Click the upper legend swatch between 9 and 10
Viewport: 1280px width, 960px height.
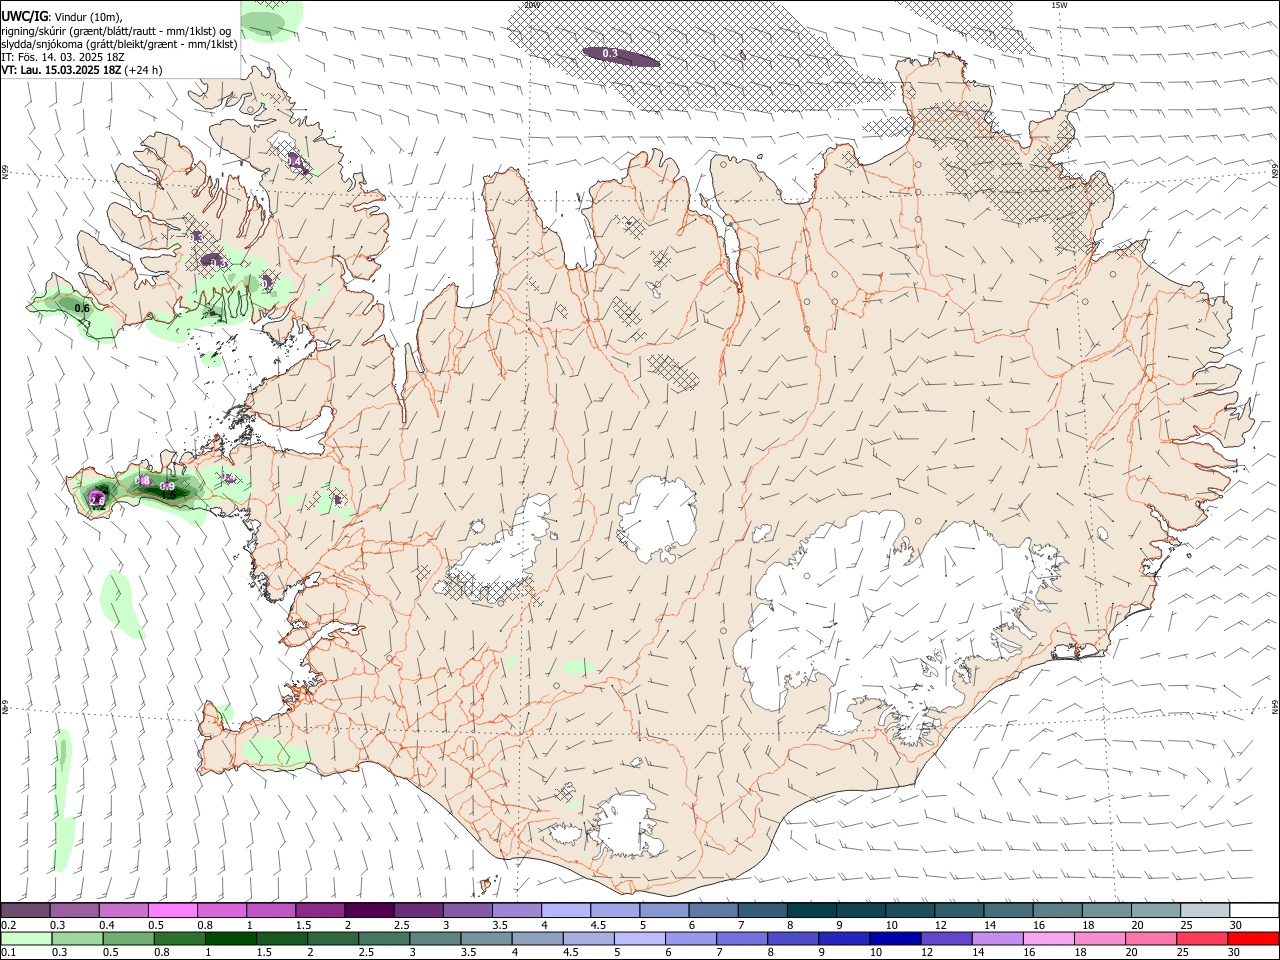tap(861, 911)
